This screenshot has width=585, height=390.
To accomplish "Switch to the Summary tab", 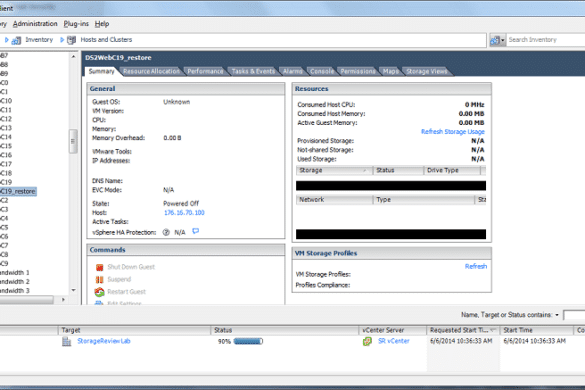I will 101,71.
